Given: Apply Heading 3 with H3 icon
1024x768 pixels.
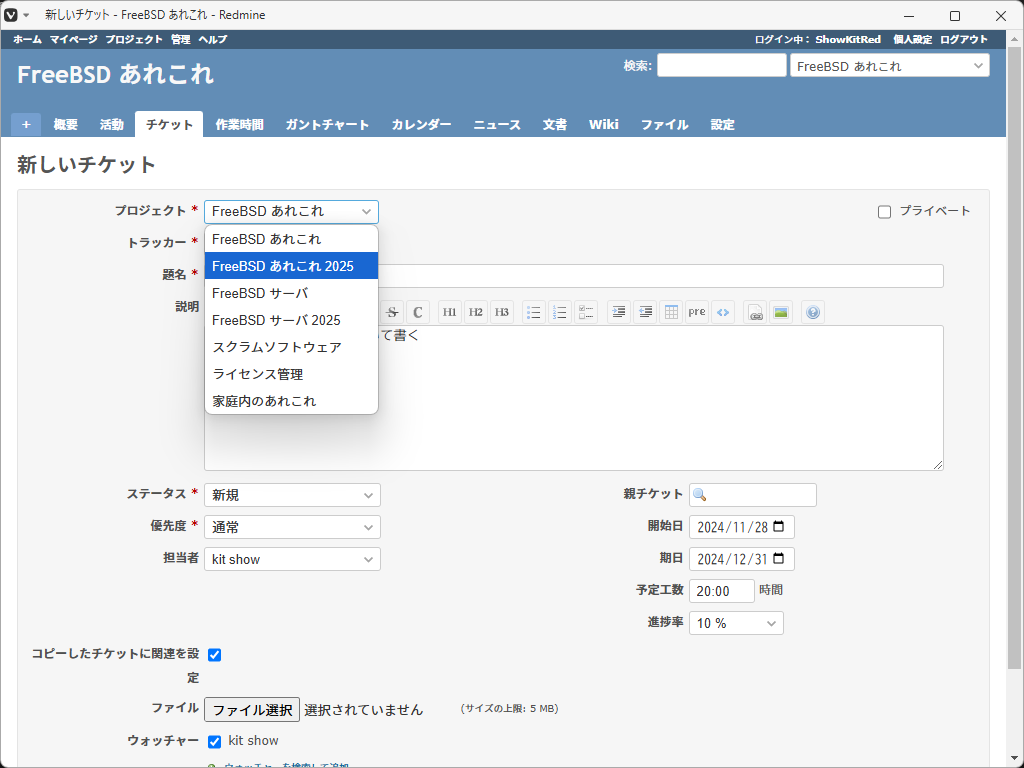Looking at the screenshot, I should [x=502, y=312].
